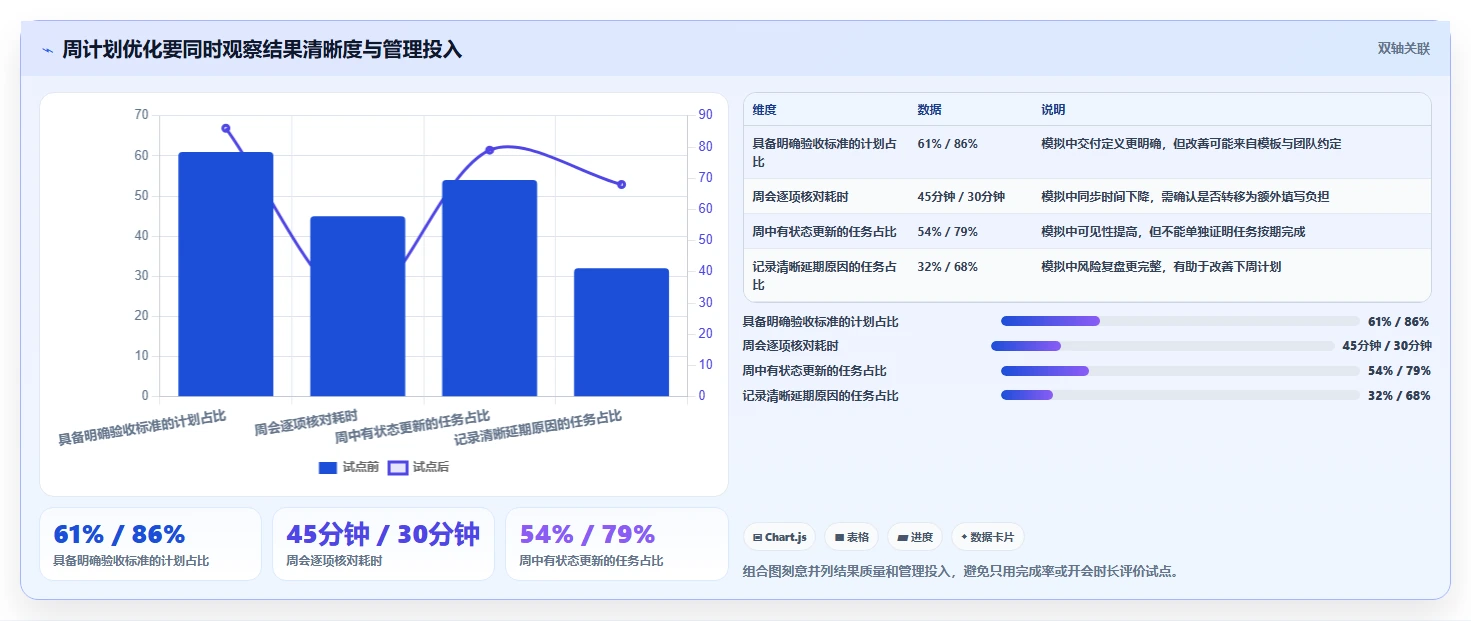
Task: Click table cell 周中有状态更新的任务占比
Action: click(x=824, y=232)
